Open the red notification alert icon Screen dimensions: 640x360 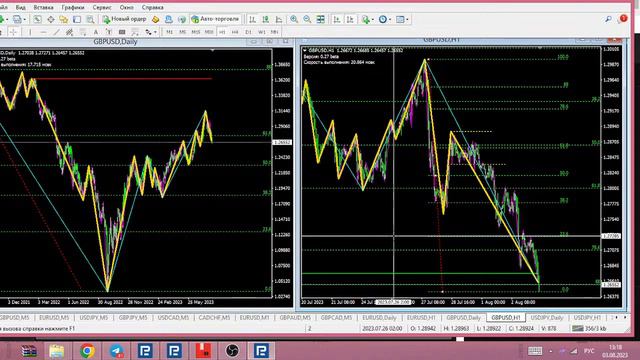[623, 18]
